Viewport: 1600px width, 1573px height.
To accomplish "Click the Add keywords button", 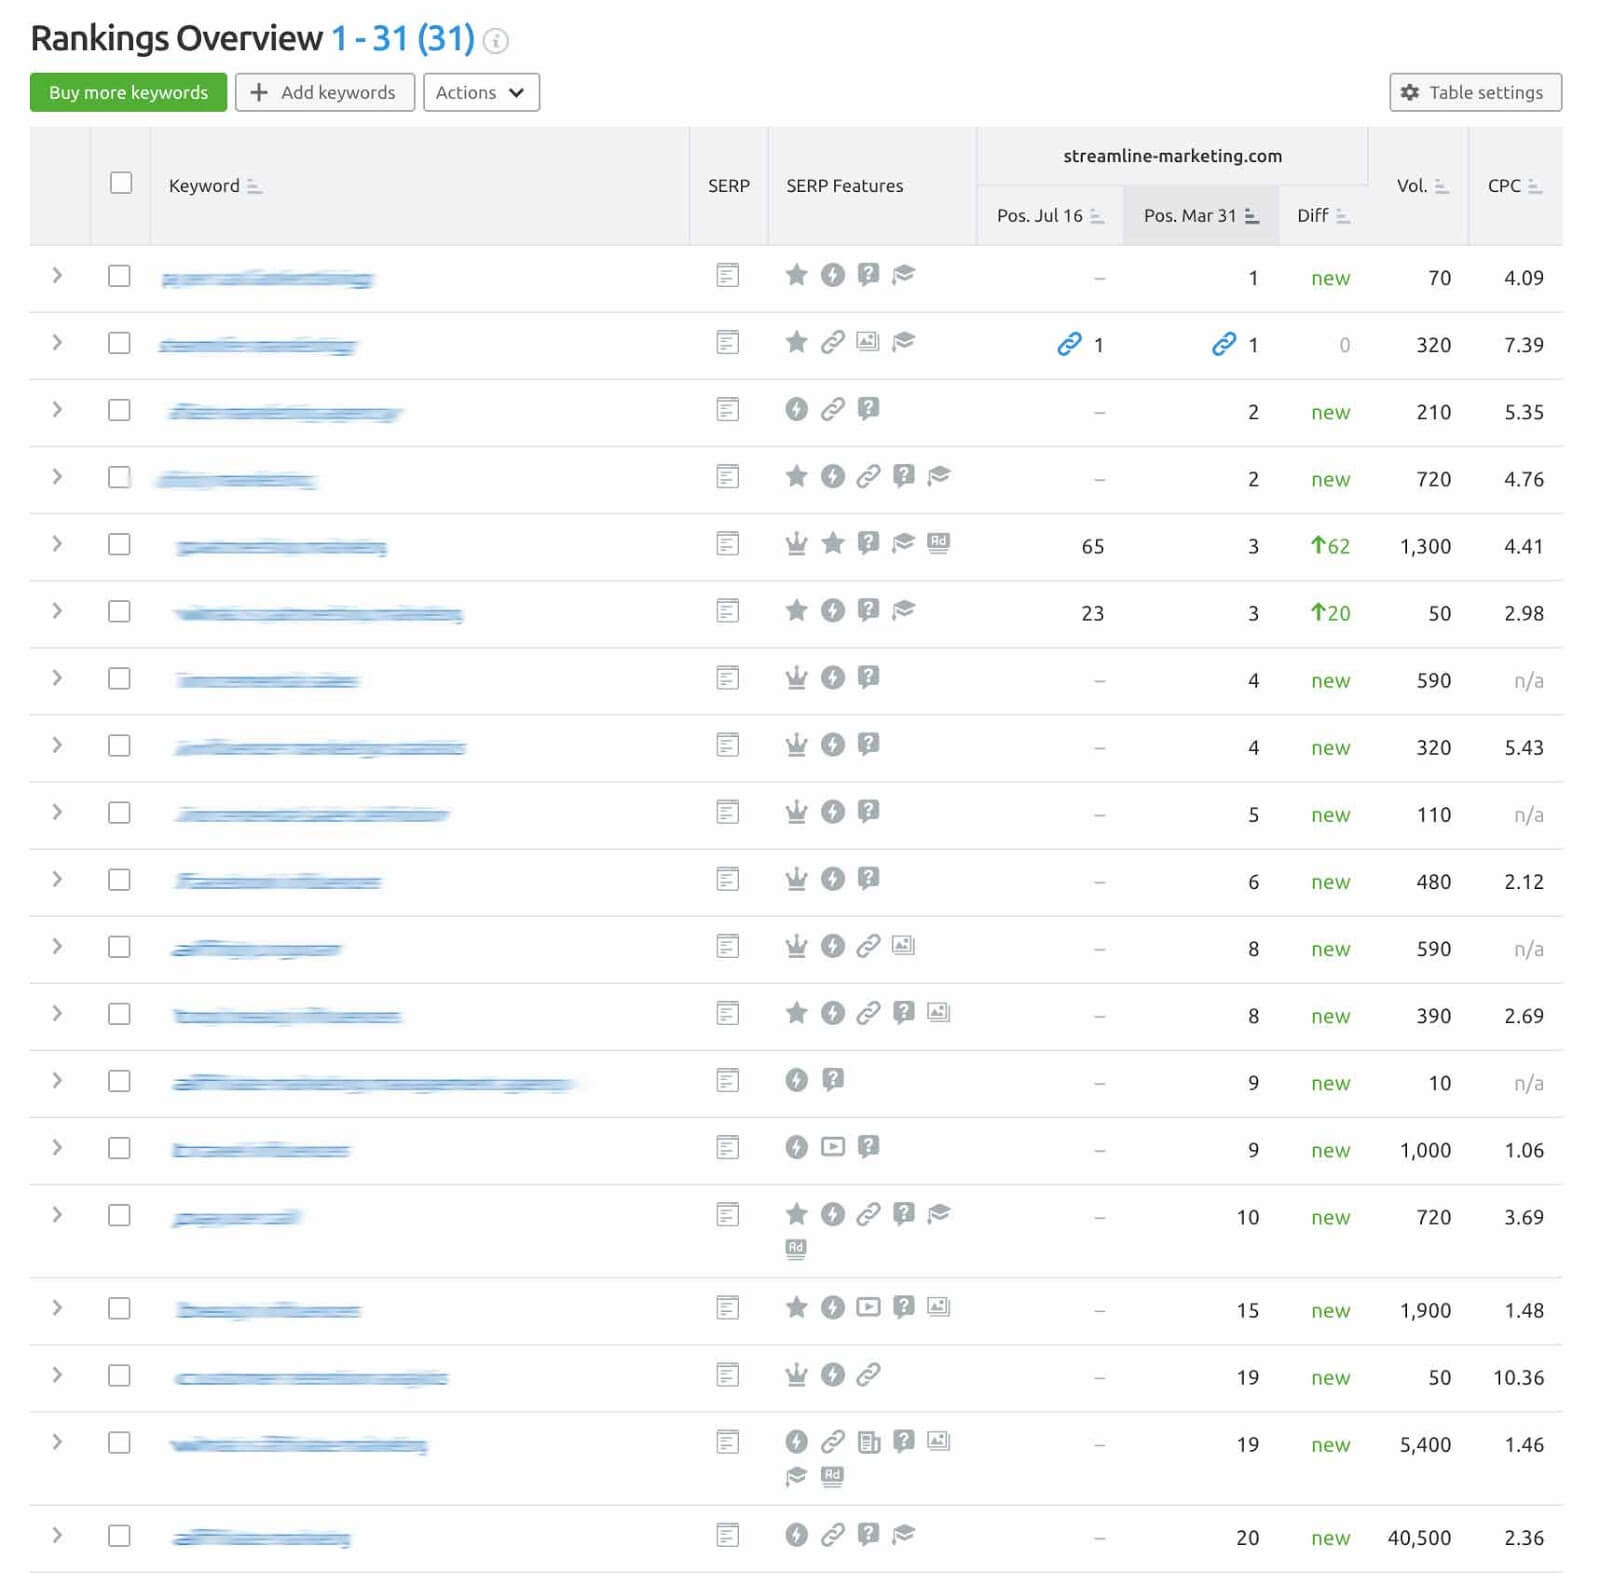I will (324, 92).
